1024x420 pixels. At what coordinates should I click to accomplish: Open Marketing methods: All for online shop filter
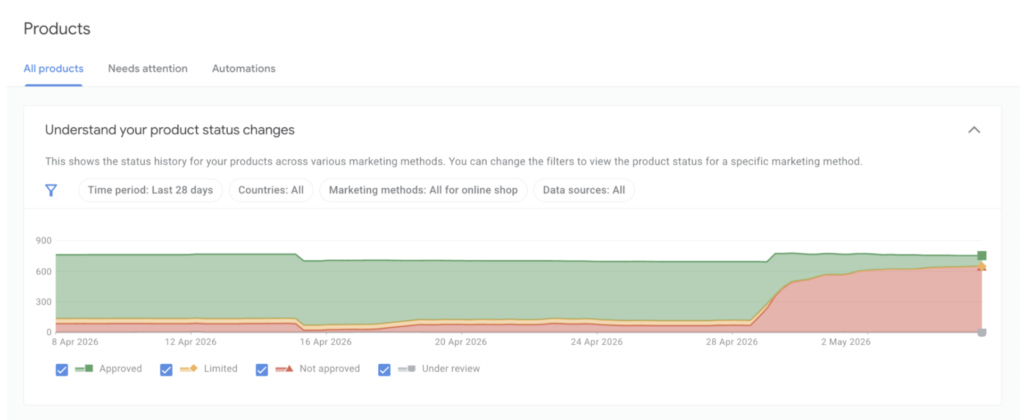pyautogui.click(x=423, y=190)
